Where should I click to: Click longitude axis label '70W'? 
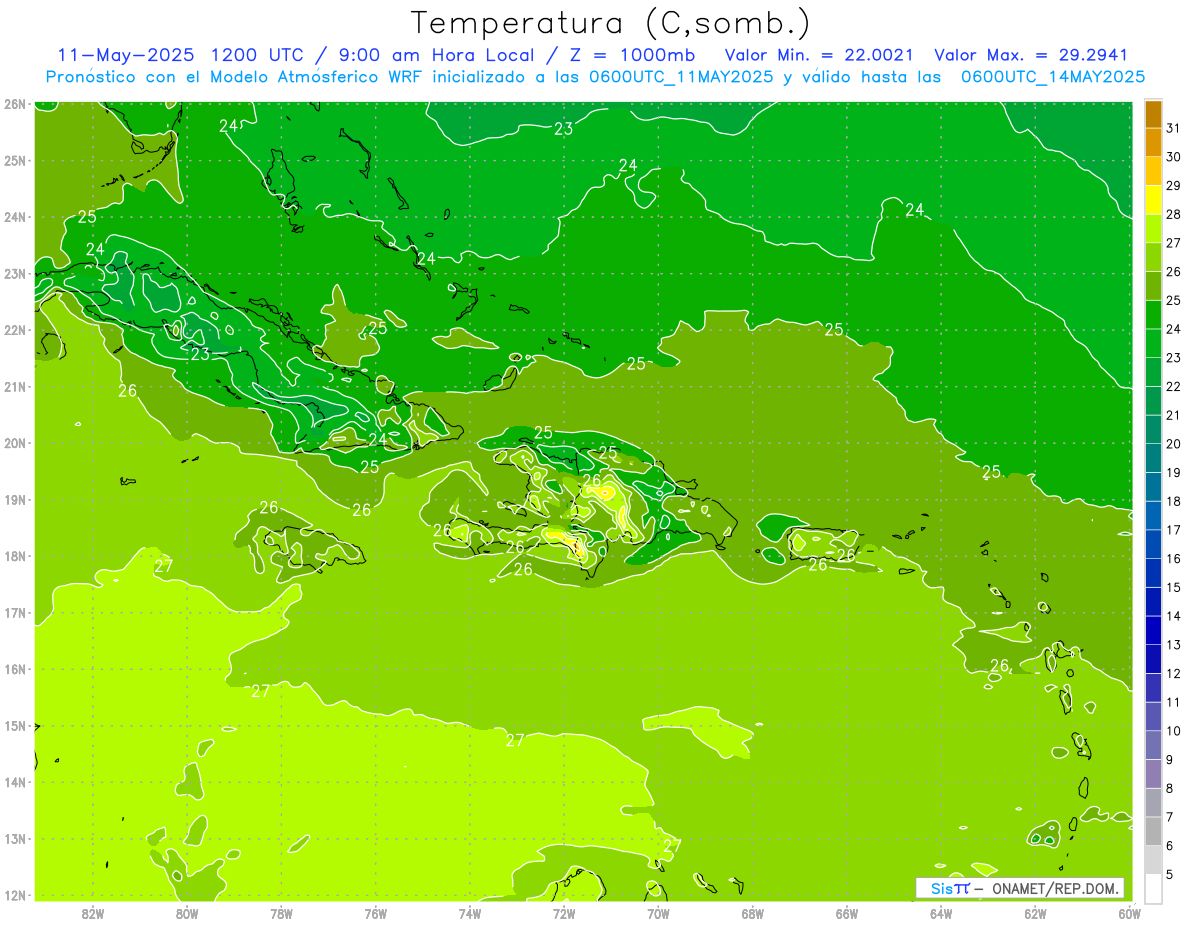[x=658, y=914]
